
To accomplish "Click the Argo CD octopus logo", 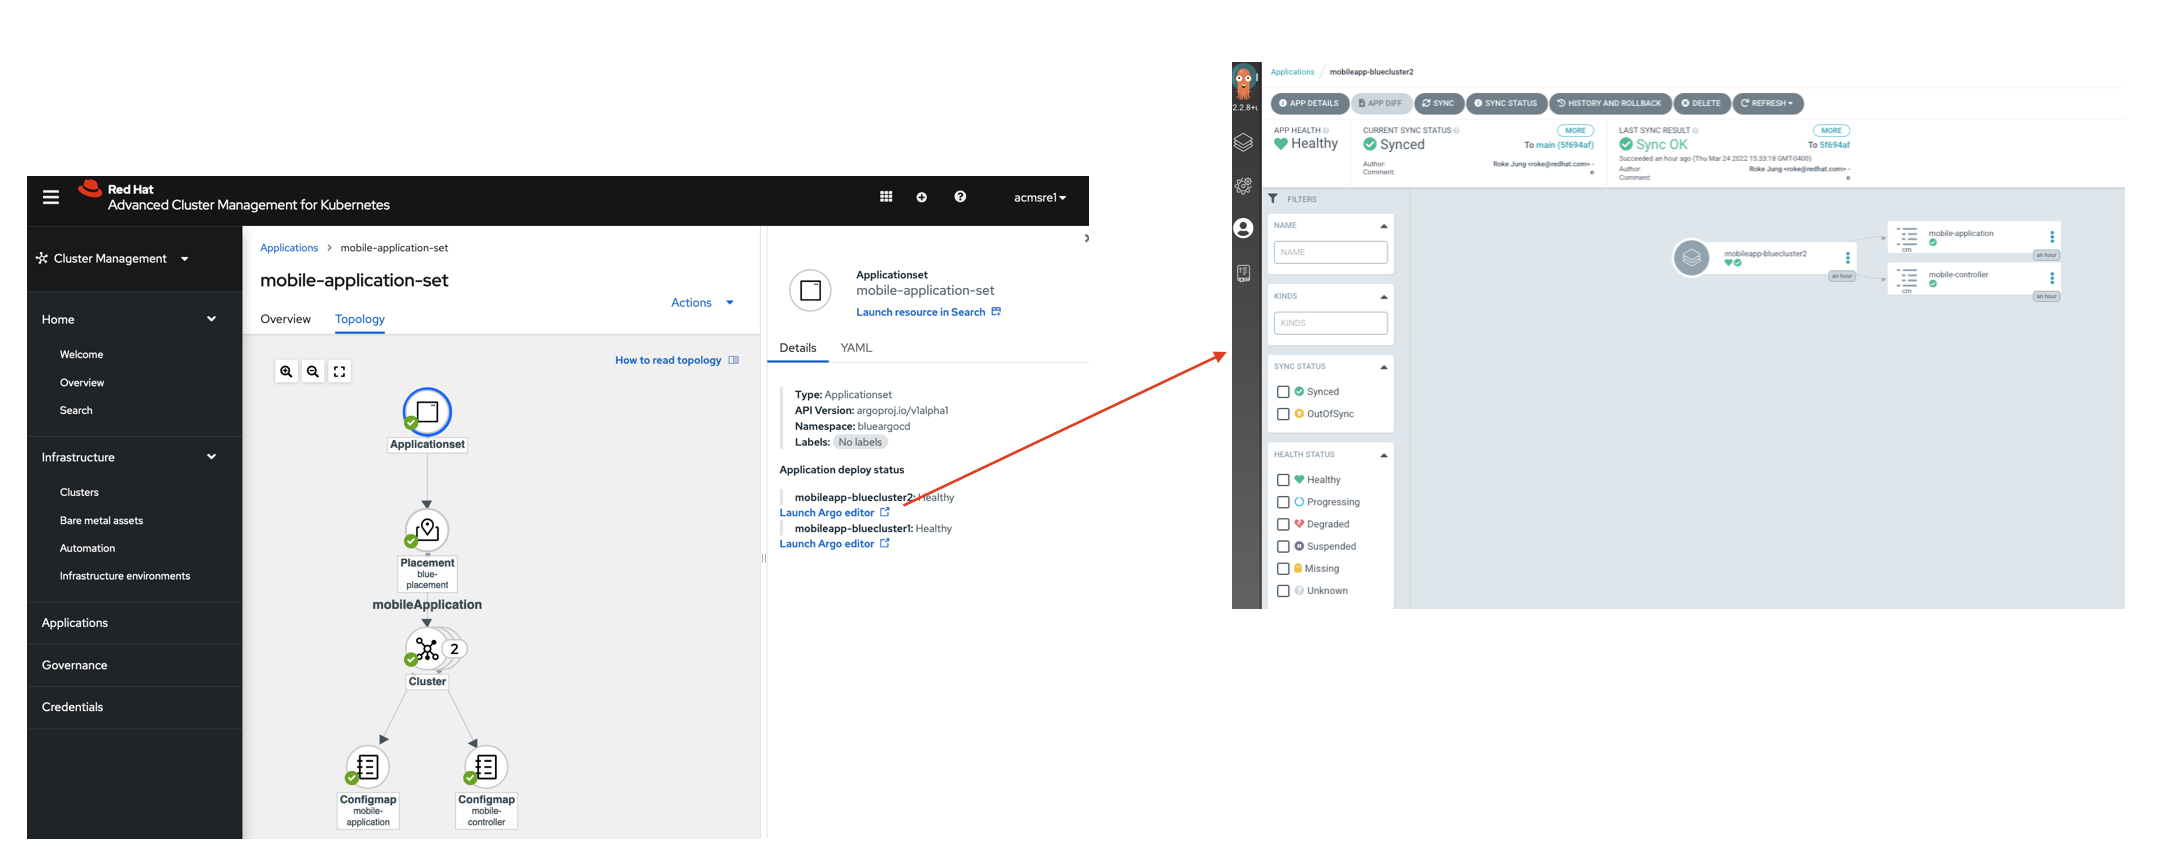I will pos(1245,83).
